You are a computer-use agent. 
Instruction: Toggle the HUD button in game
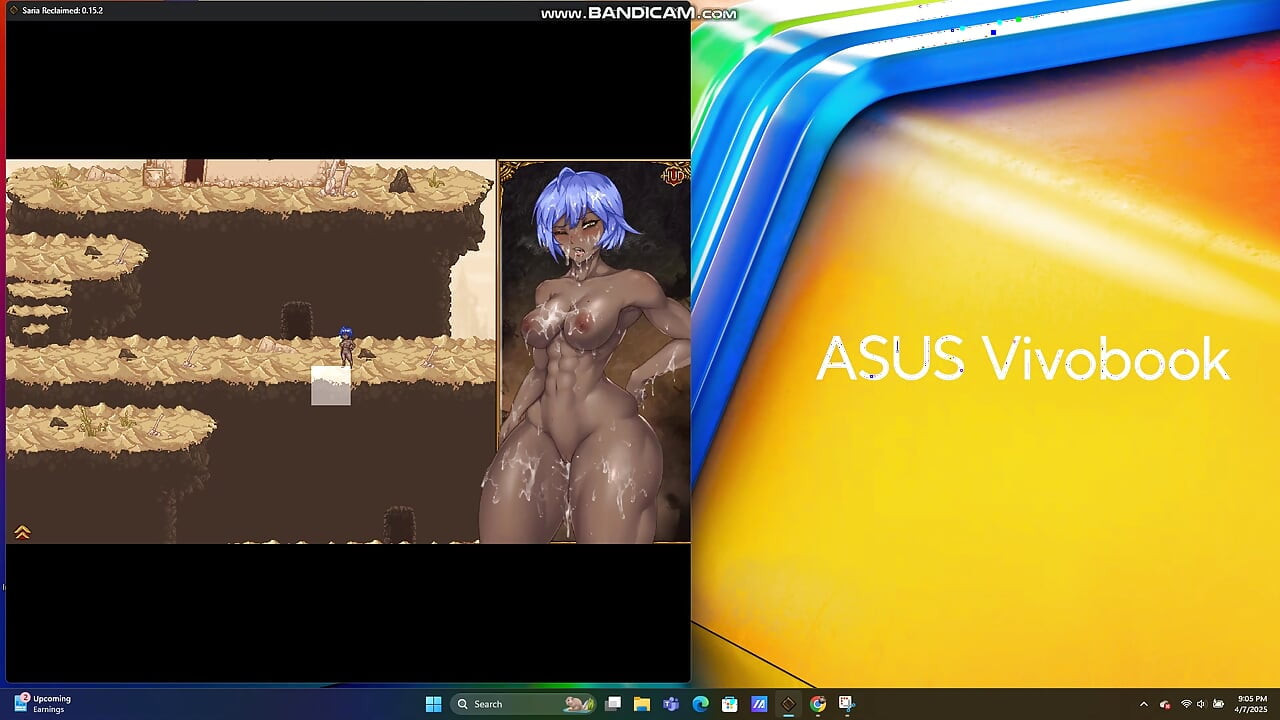pyautogui.click(x=674, y=176)
